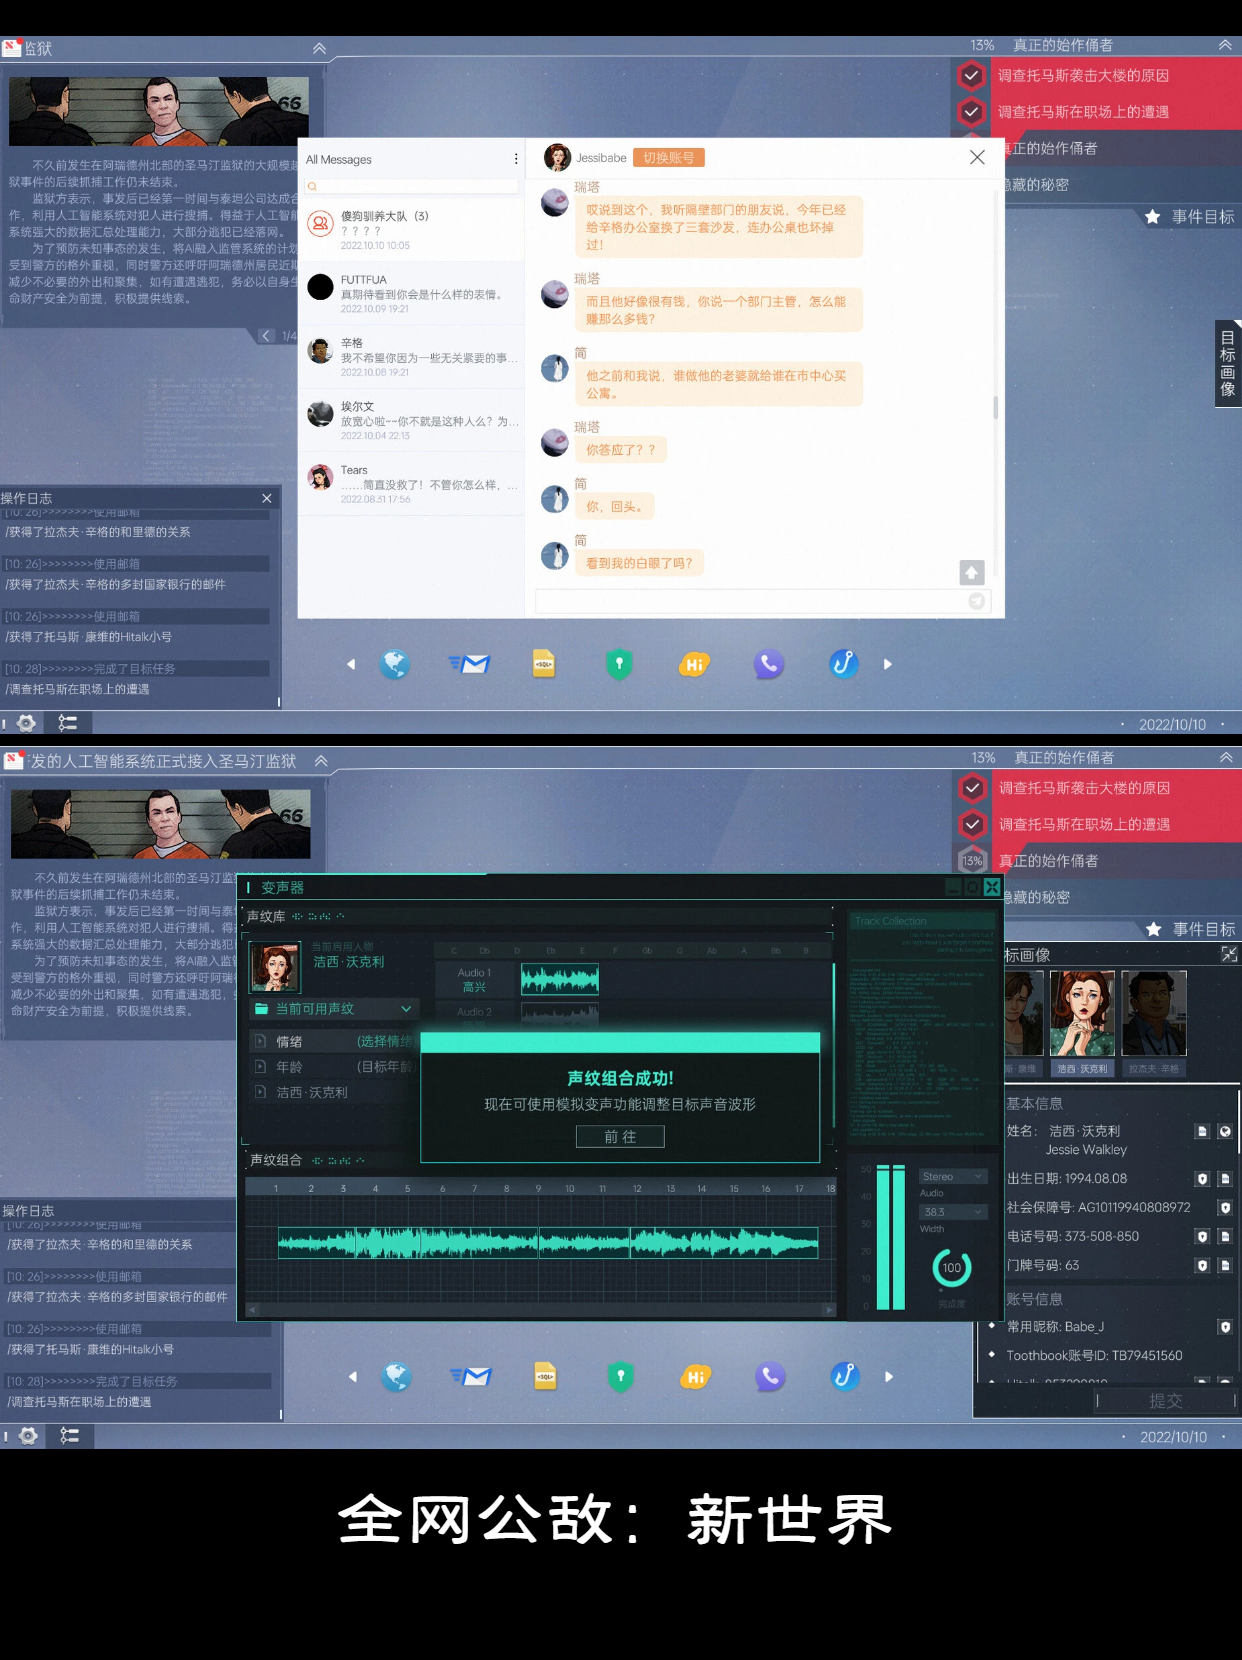Click the voiceprint timeline horizontal scrollbar
1242x1660 pixels.
pos(541,1309)
